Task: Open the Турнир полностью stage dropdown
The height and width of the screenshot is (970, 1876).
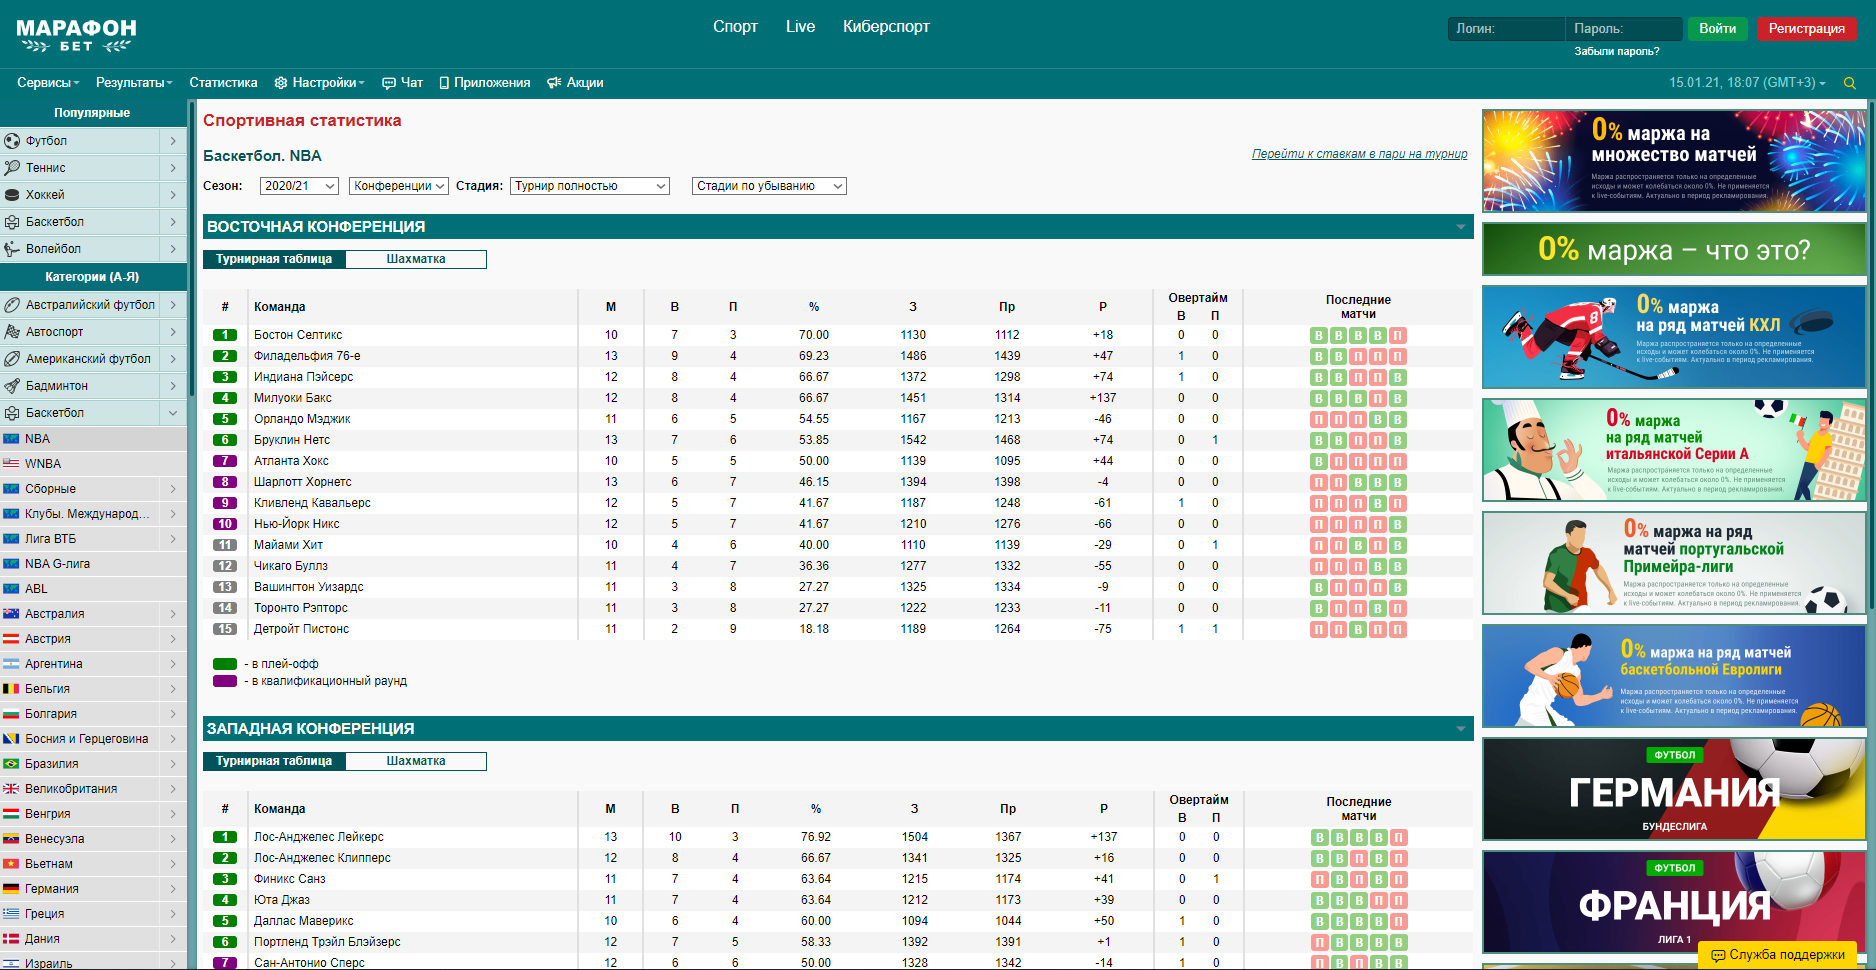Action: tap(589, 186)
